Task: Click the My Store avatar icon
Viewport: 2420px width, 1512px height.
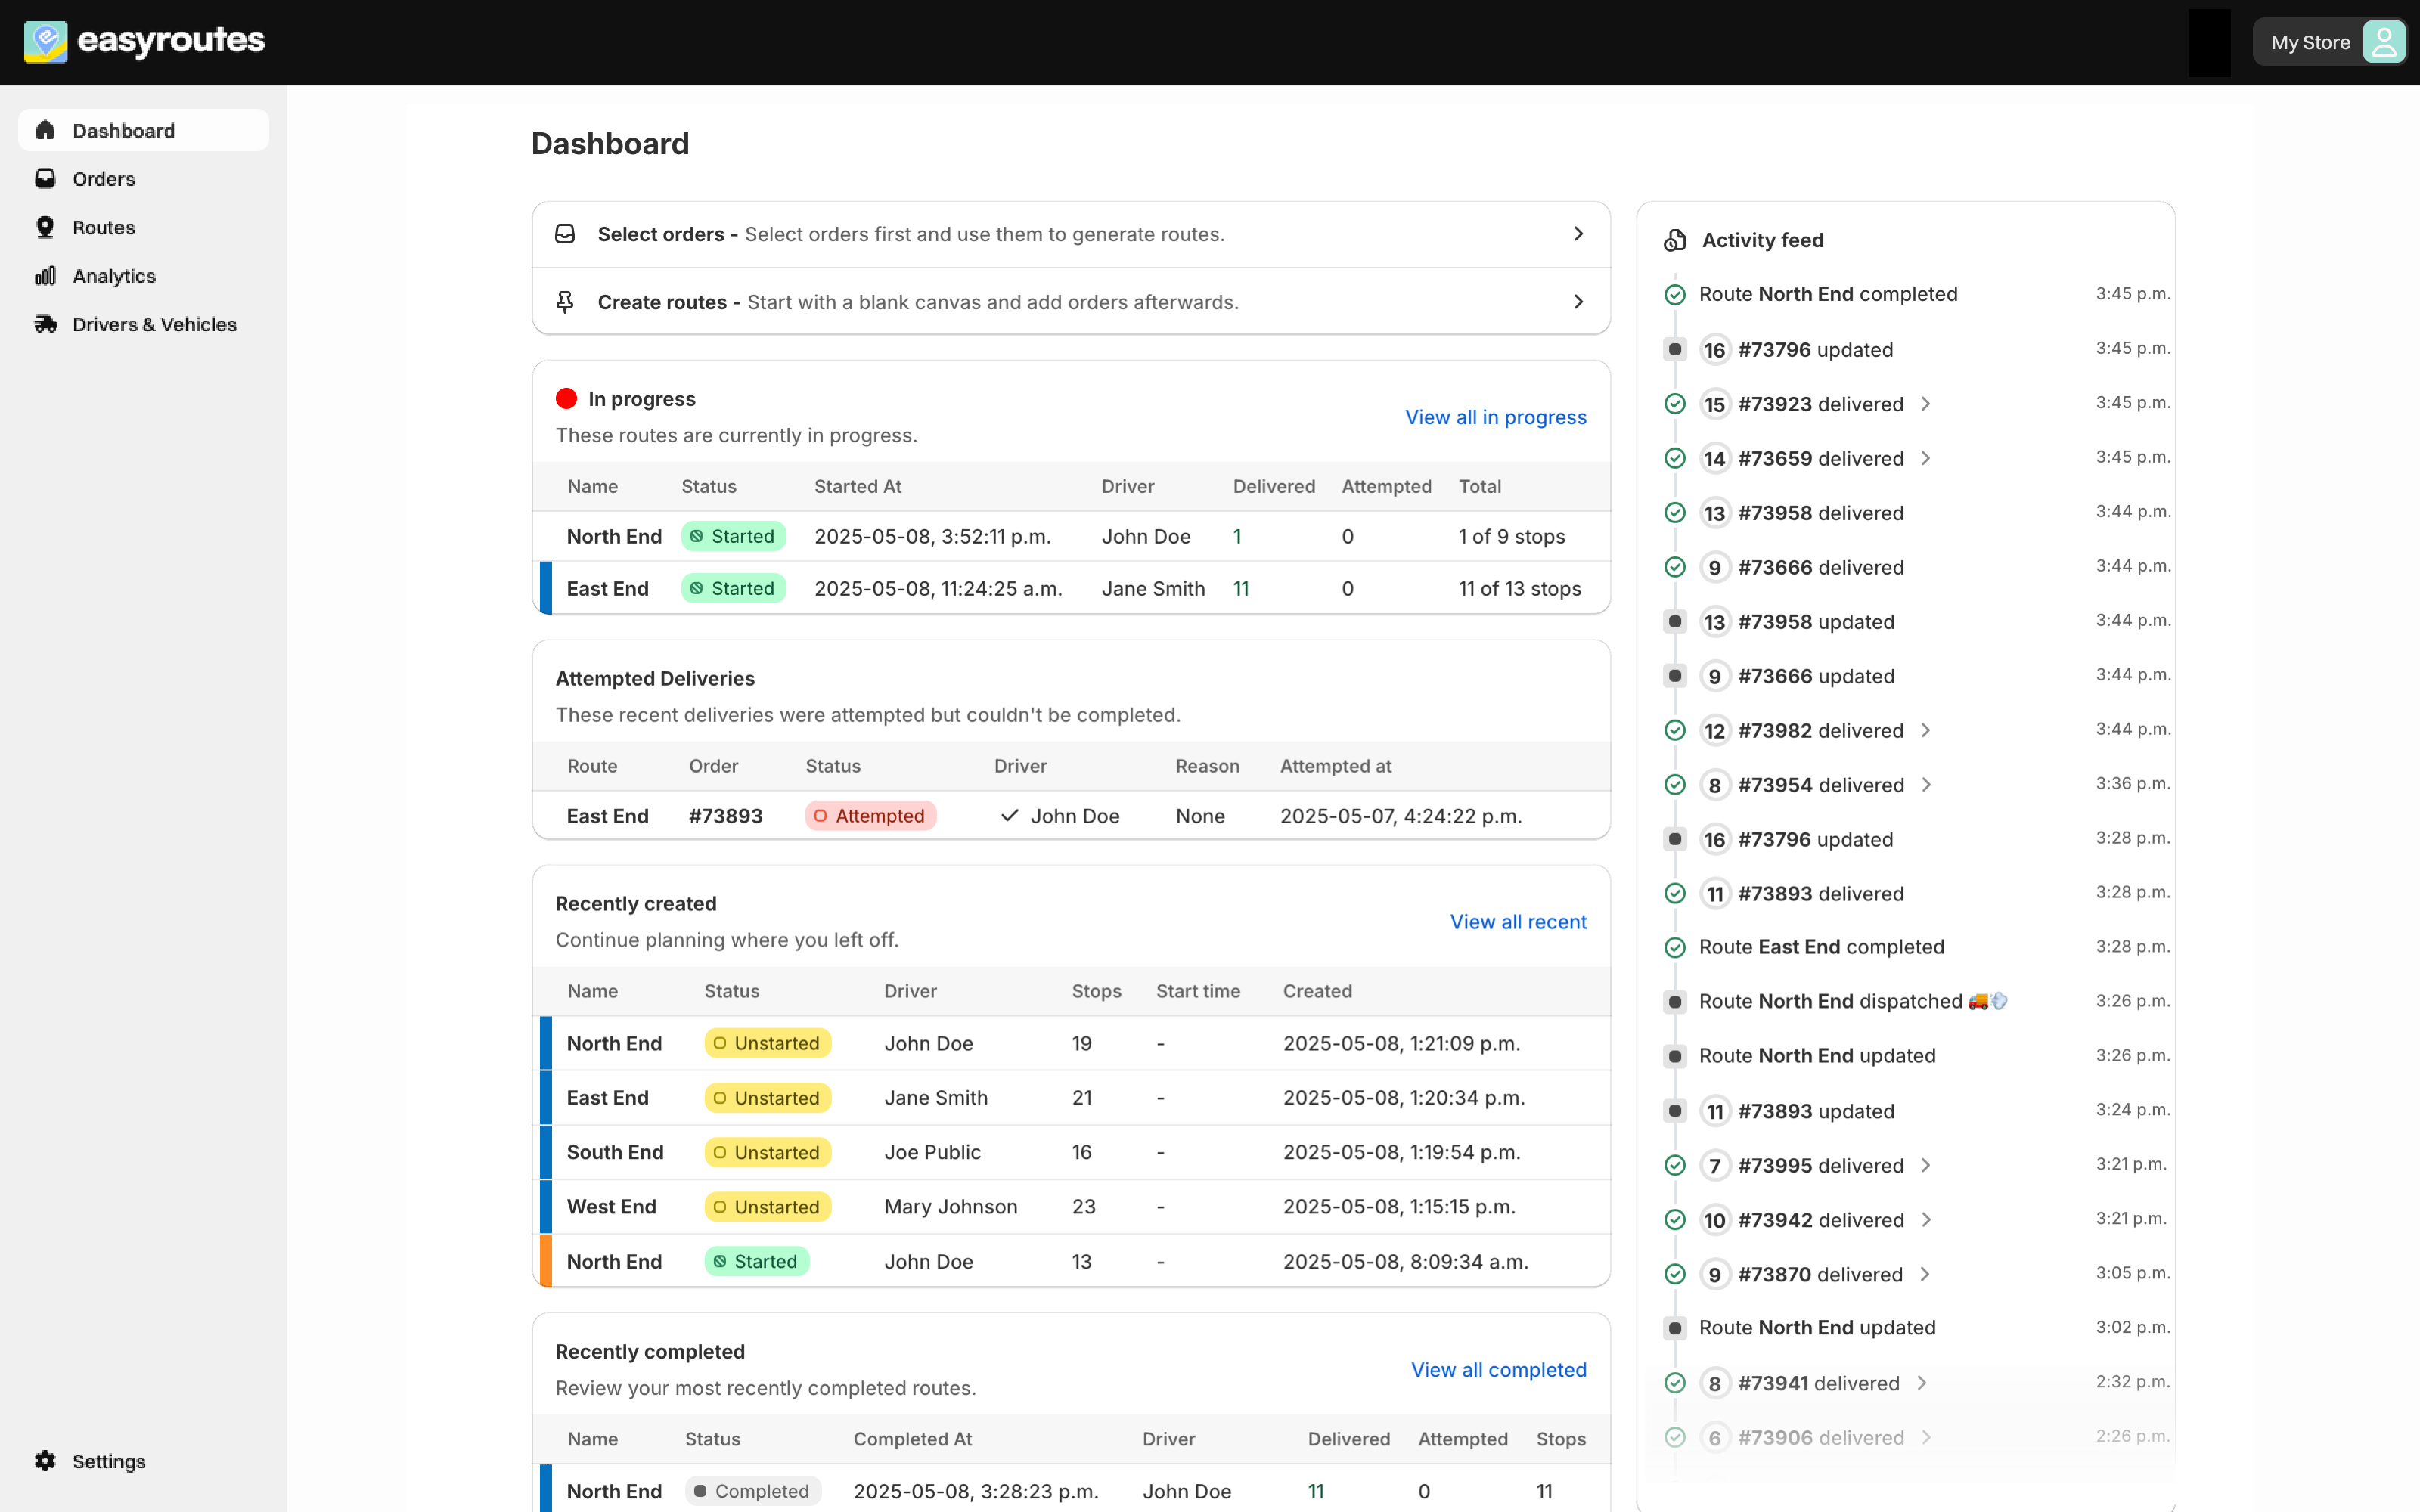Action: [x=2383, y=42]
